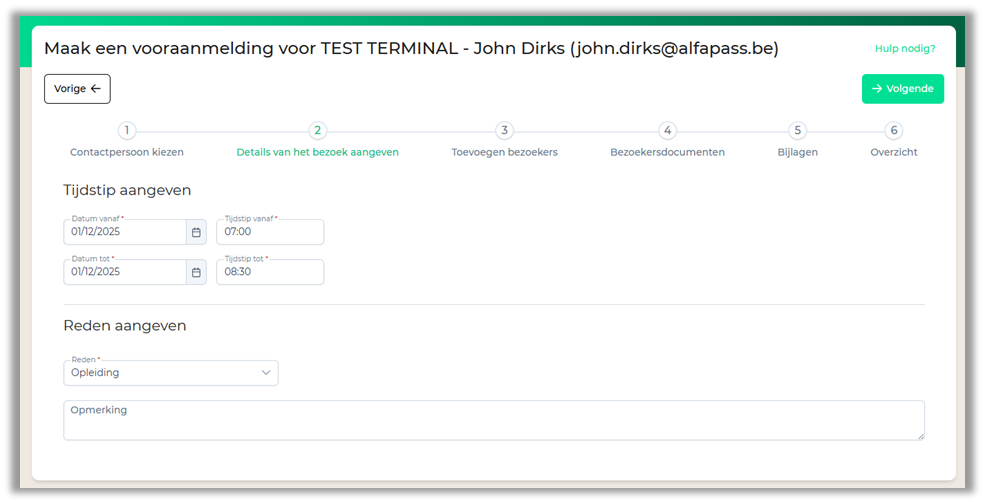The width and height of the screenshot is (985, 504).
Task: Click step 3 circle icon
Action: coord(504,130)
